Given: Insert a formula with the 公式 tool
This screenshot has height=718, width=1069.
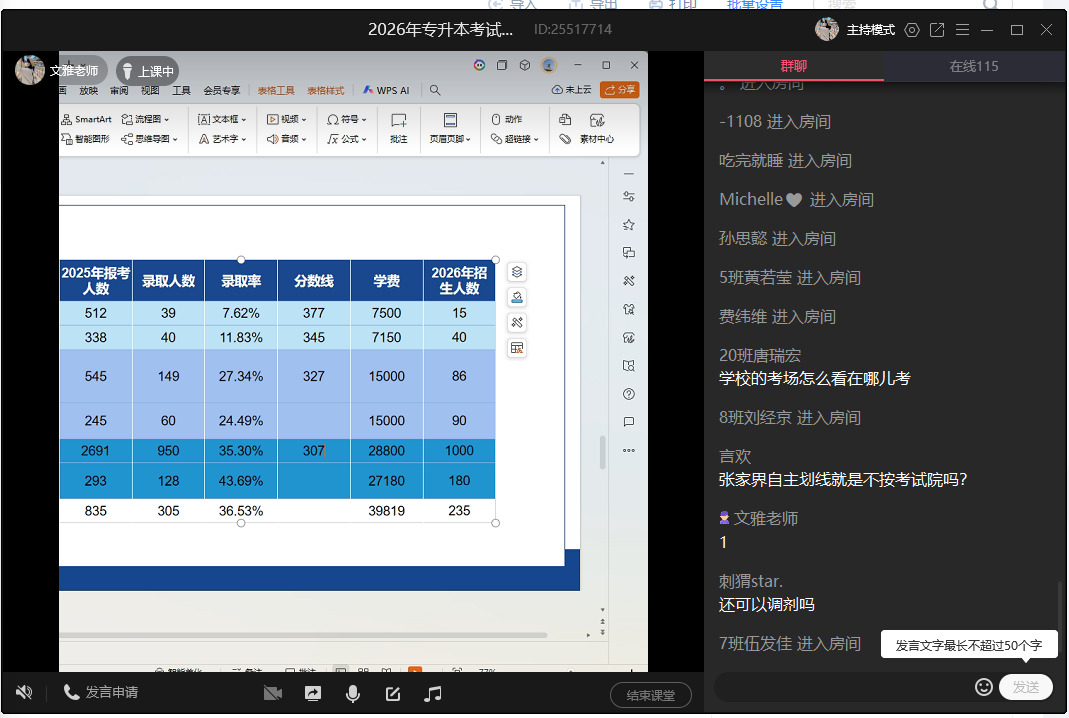Looking at the screenshot, I should point(350,138).
